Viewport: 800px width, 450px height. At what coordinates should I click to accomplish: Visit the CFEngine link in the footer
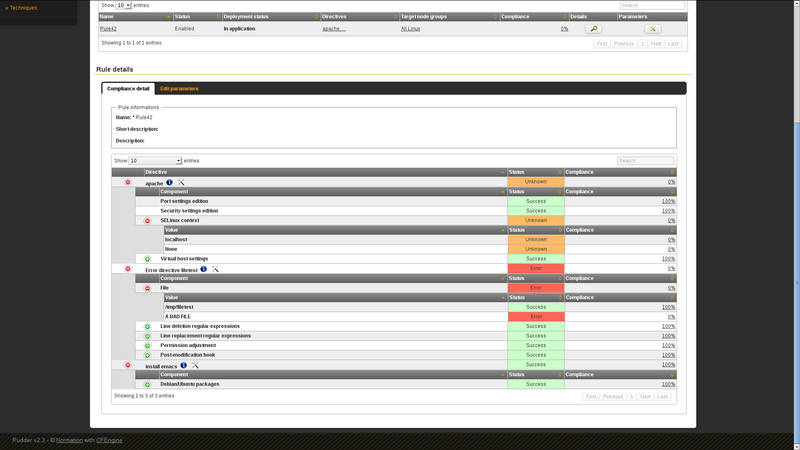click(x=109, y=440)
